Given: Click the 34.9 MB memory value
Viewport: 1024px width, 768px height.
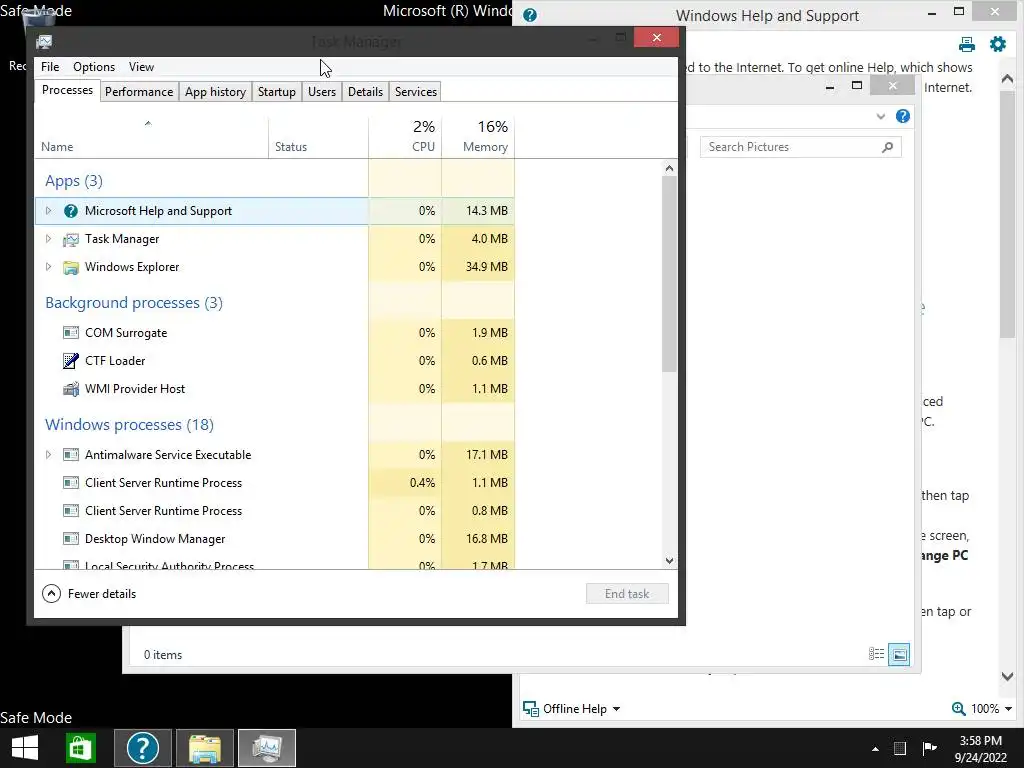Looking at the screenshot, I should (487, 267).
